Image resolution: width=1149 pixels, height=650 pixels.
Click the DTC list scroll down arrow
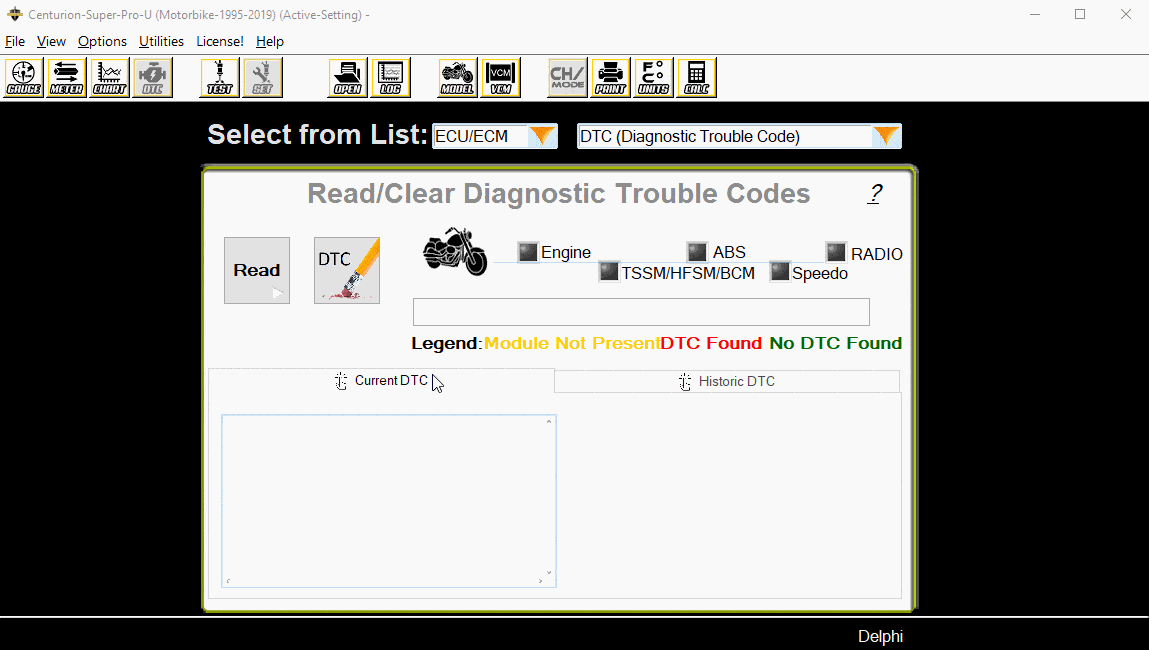[x=549, y=573]
